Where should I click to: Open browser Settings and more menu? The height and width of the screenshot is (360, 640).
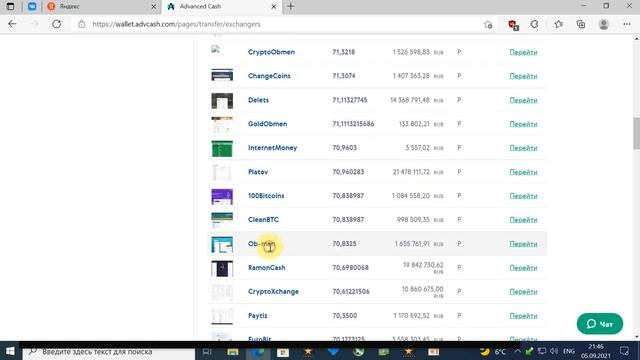[x=627, y=24]
